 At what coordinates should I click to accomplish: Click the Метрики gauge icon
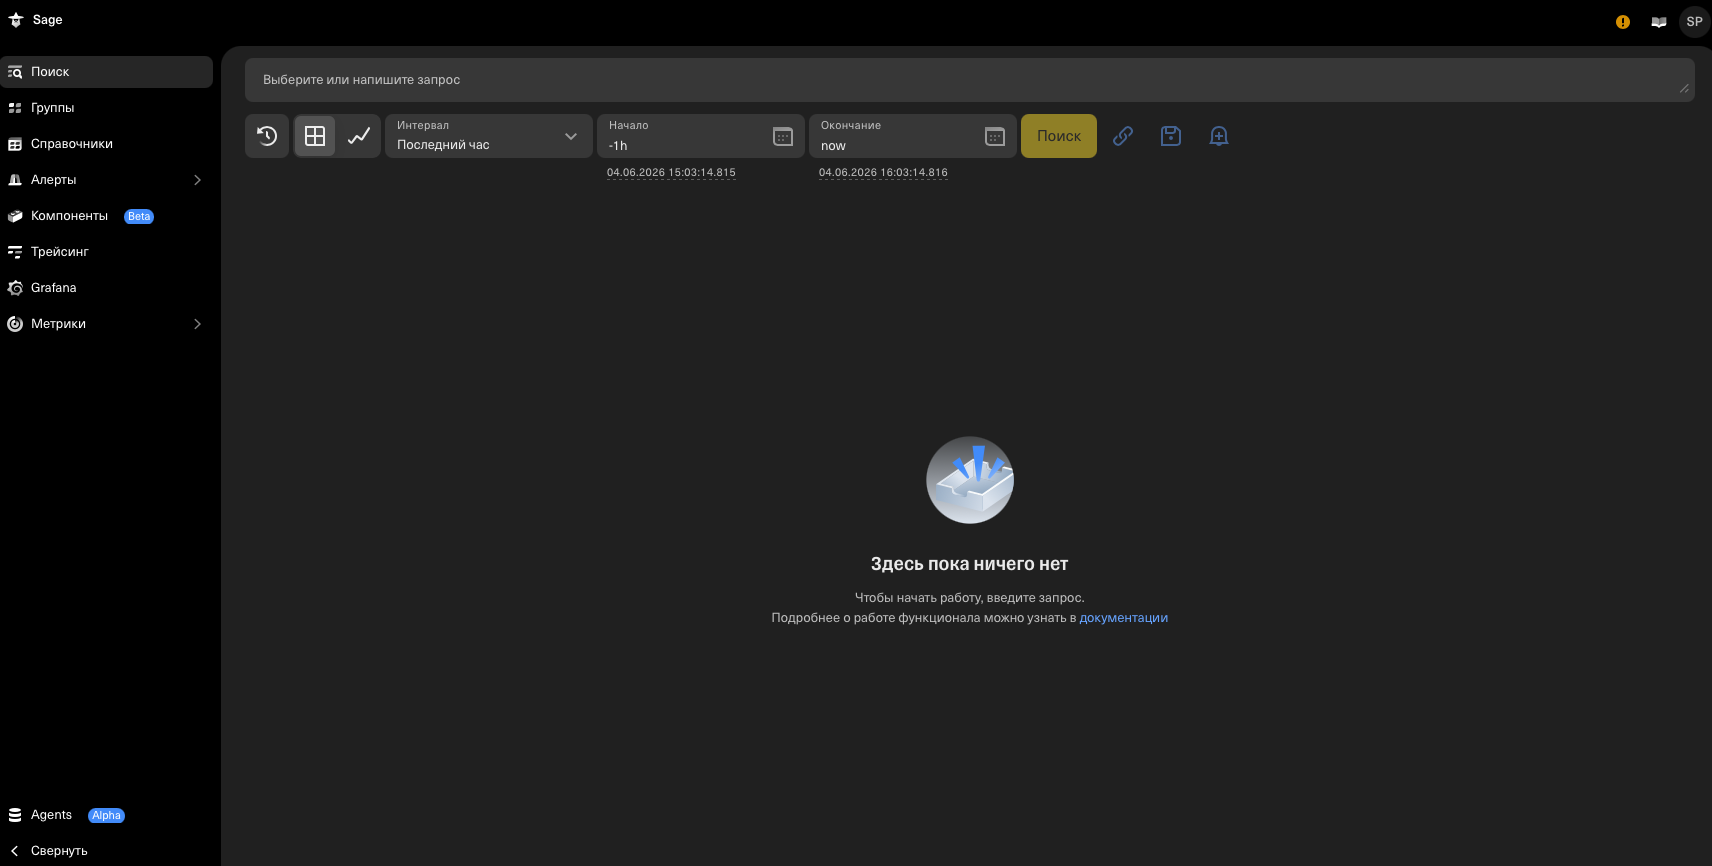tap(15, 324)
